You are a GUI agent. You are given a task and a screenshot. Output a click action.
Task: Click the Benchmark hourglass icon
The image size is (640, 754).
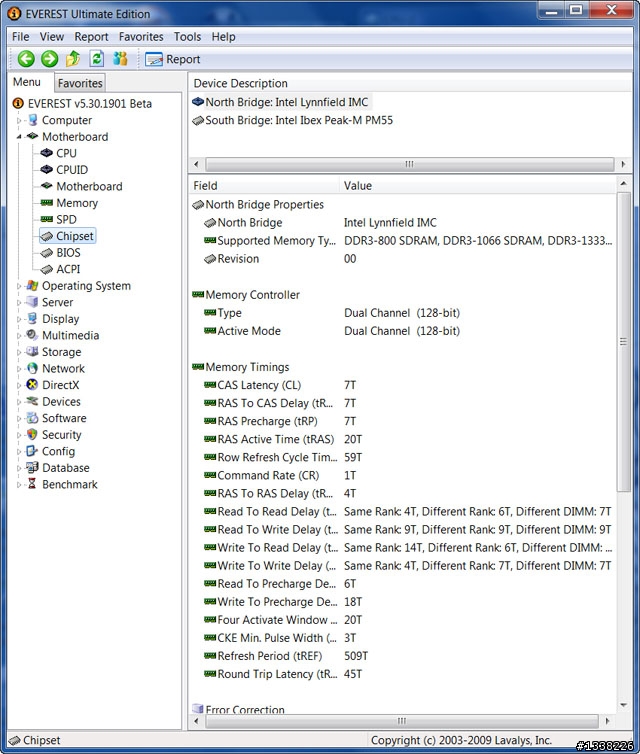[x=32, y=484]
